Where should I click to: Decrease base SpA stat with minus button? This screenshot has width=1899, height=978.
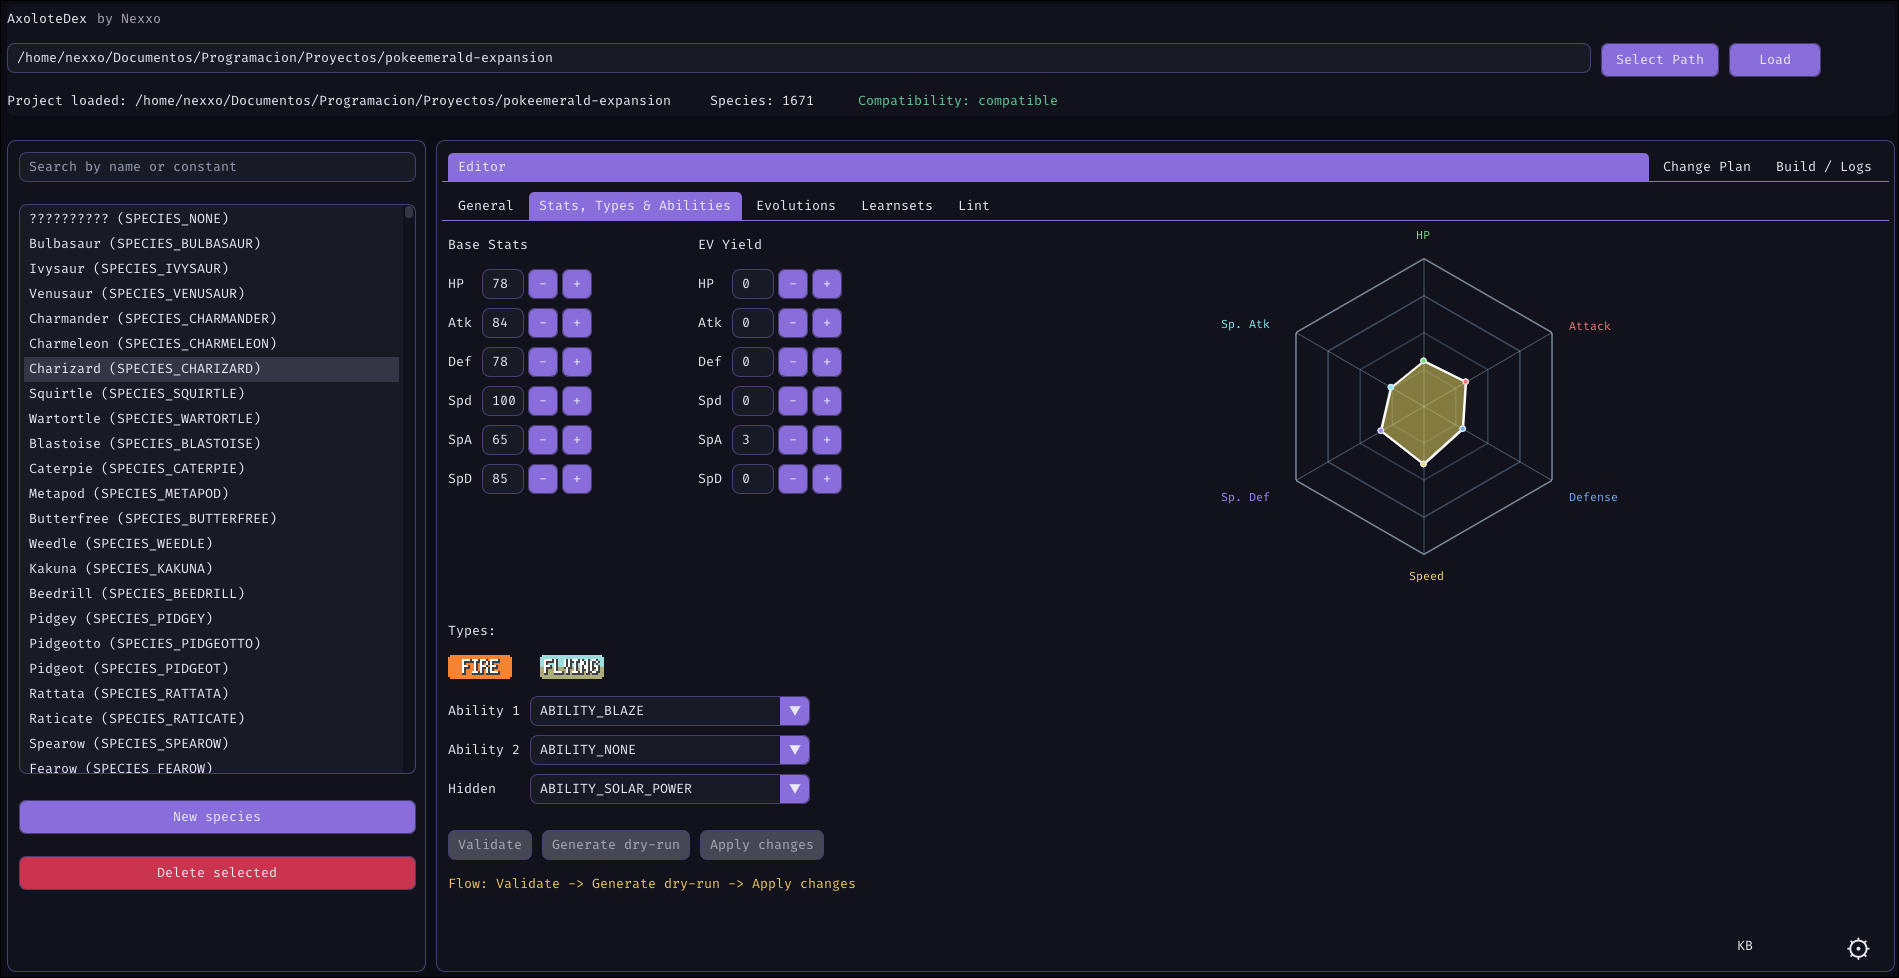(543, 440)
